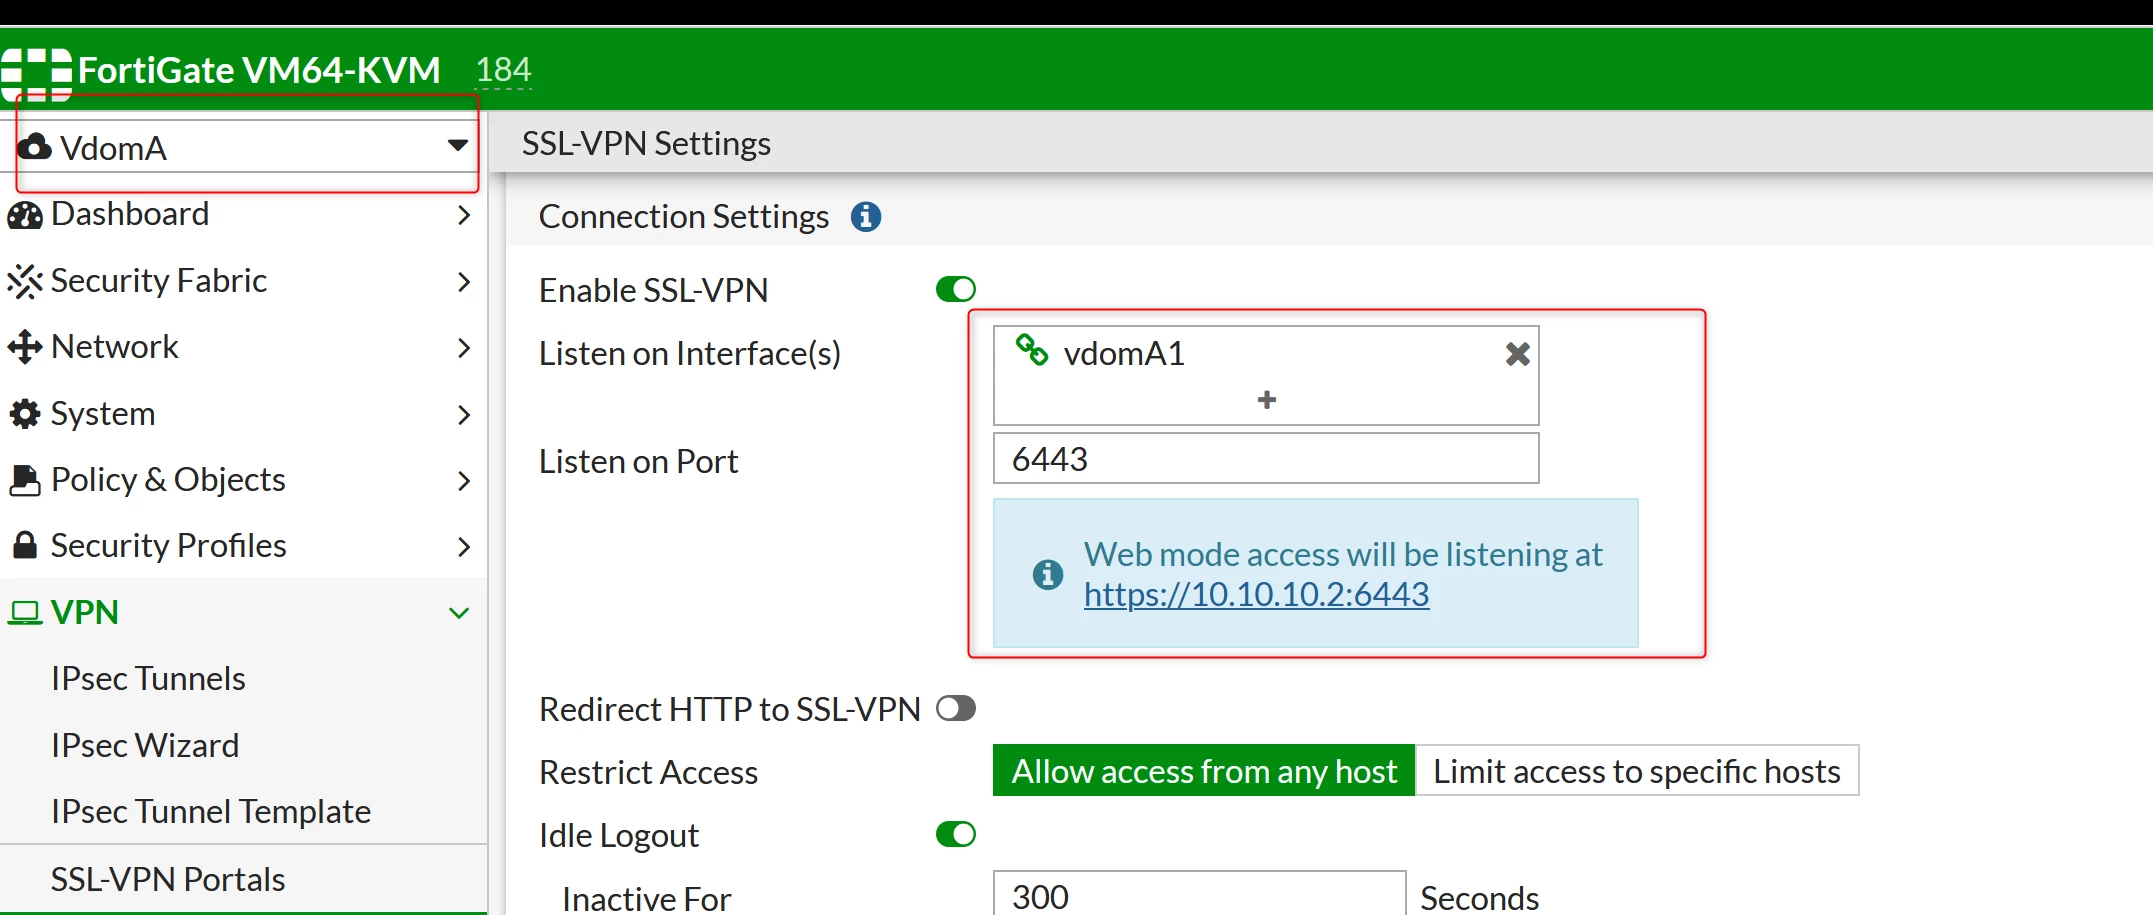Viewport: 2153px width, 915px height.
Task: Click the FortiGate logo icon
Action: click(x=36, y=74)
